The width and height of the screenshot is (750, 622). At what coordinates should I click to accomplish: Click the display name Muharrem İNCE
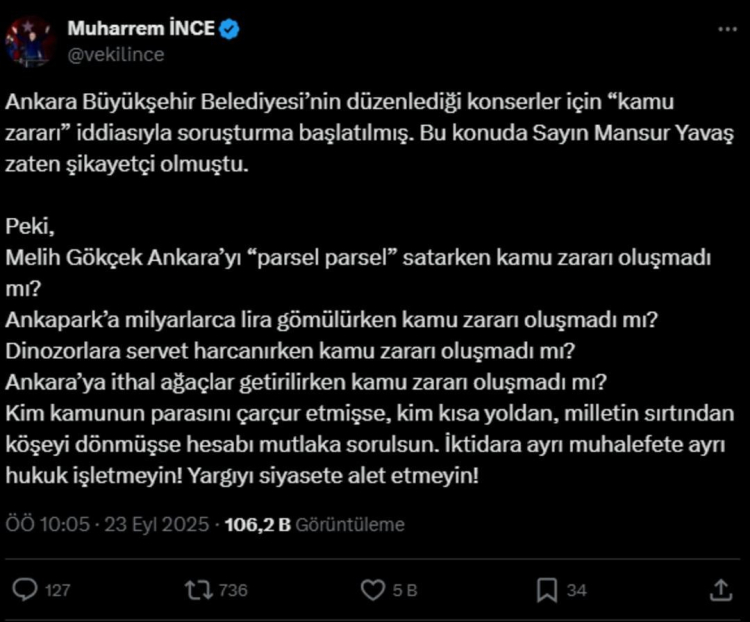click(x=140, y=29)
